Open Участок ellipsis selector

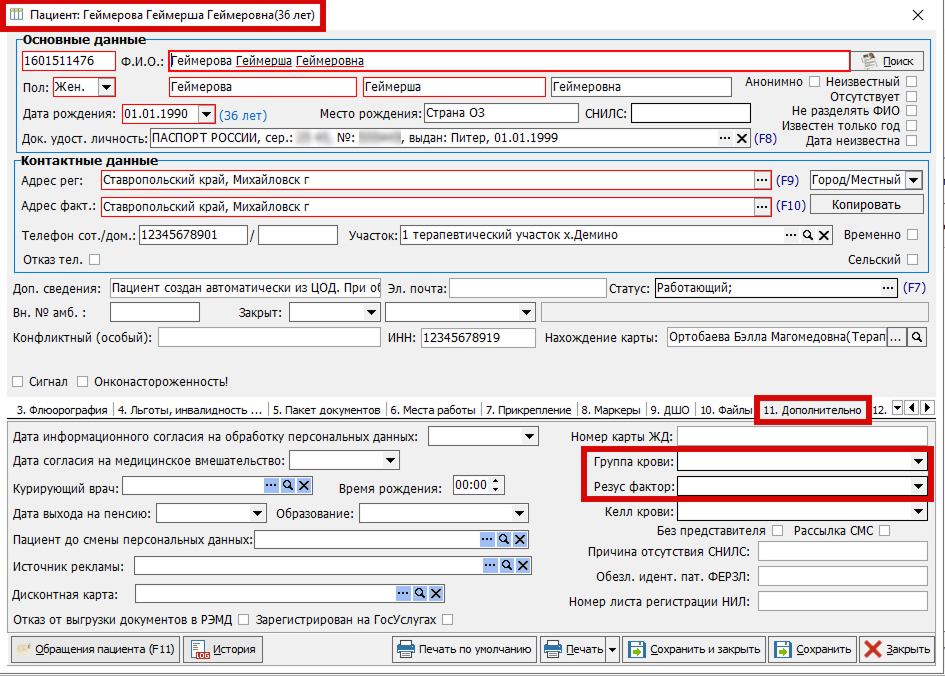(791, 235)
